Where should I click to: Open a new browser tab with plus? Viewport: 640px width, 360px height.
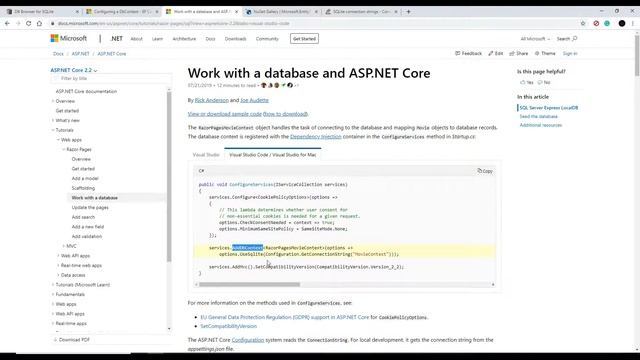pos(408,12)
